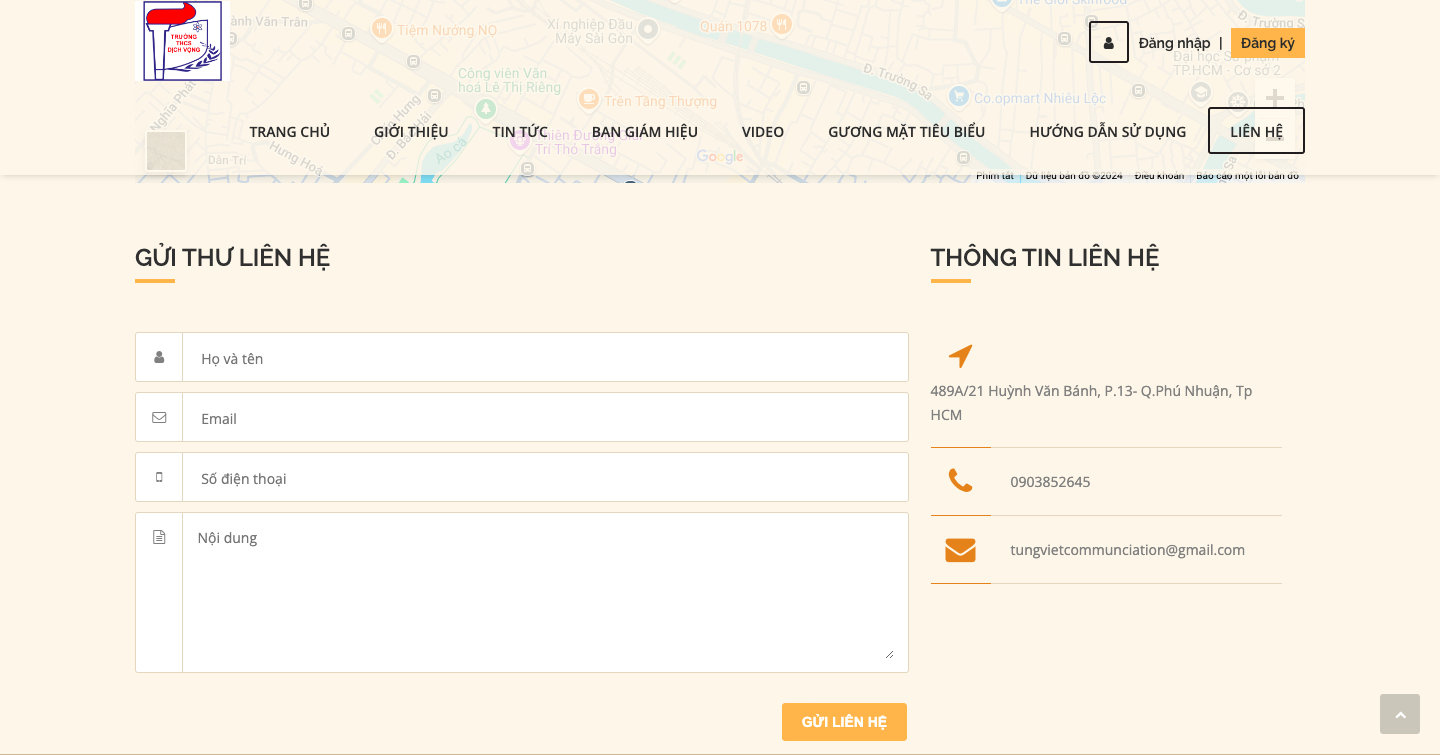
Task: Focus the Họ và tên input field
Action: 545,358
